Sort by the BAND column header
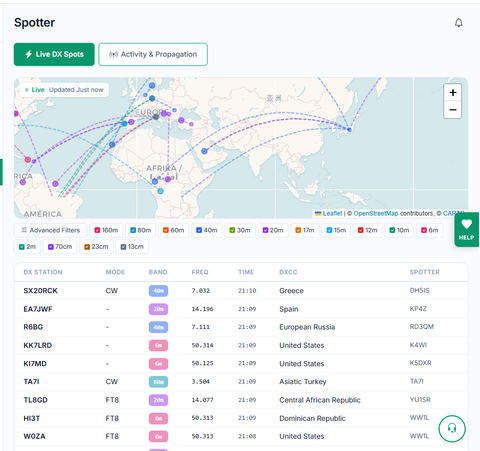The height and width of the screenshot is (451, 480). [x=158, y=272]
